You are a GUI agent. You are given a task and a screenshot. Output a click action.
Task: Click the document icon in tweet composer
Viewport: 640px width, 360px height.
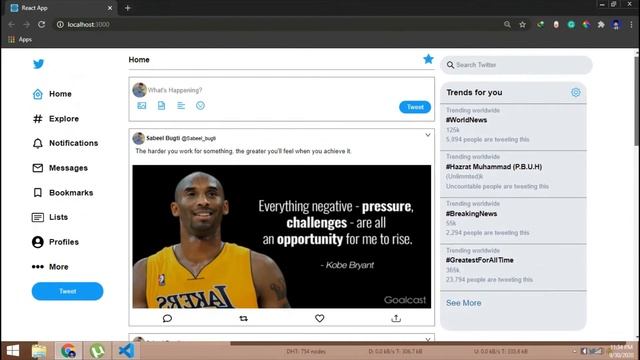[x=162, y=106]
